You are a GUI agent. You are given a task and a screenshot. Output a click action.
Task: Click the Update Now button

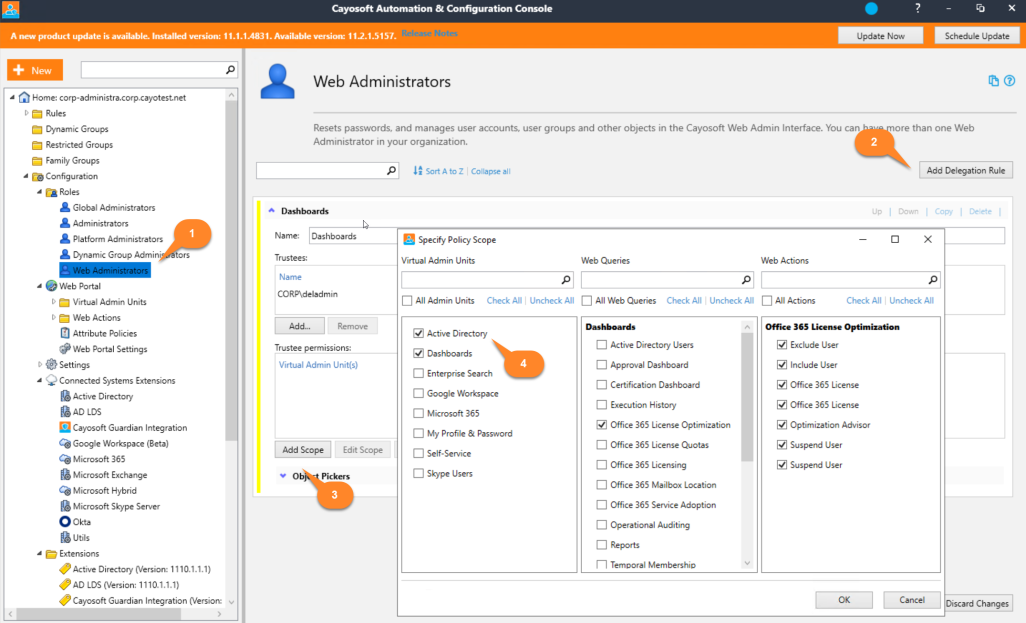click(x=880, y=35)
